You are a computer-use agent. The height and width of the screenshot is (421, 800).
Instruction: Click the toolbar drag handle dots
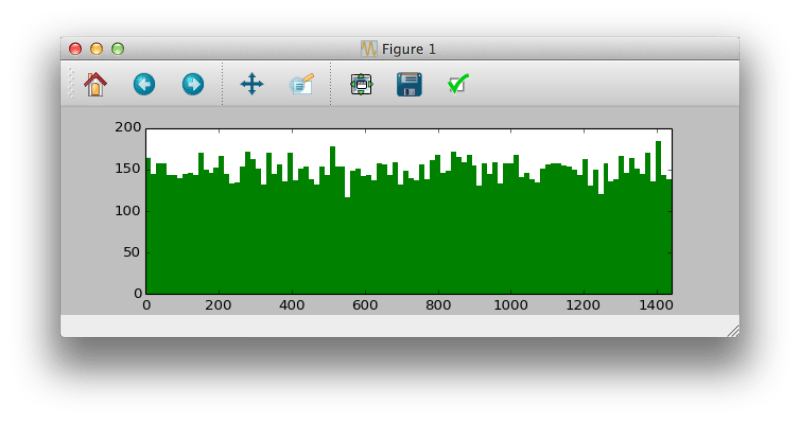click(71, 84)
